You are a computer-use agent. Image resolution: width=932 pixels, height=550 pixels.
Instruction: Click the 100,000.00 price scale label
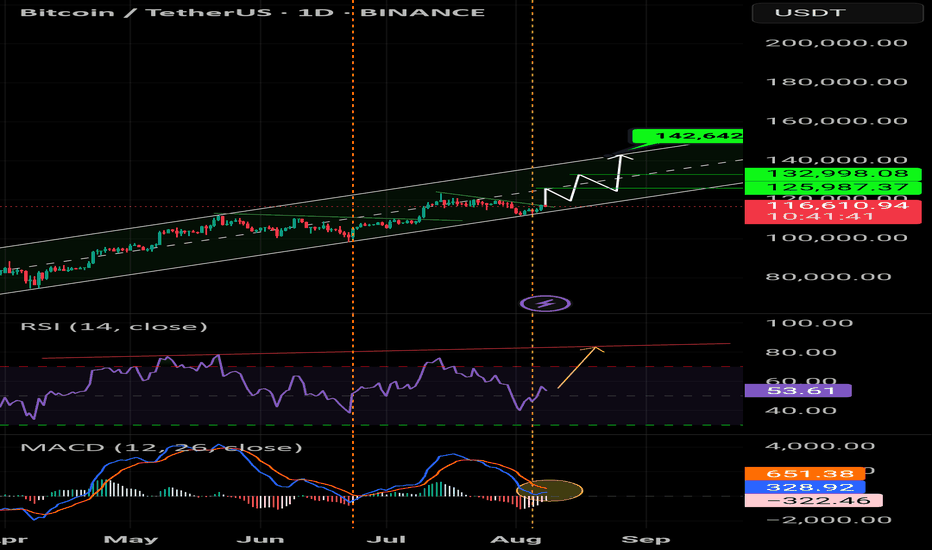coord(836,238)
